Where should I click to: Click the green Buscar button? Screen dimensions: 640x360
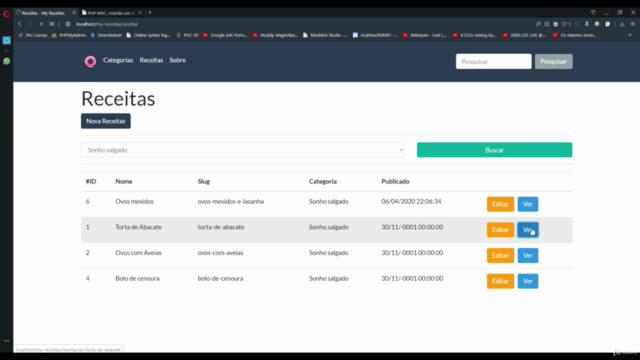[494, 150]
